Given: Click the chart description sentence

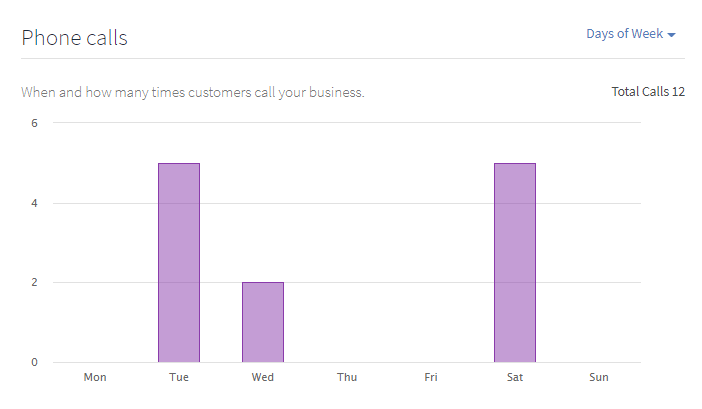Looking at the screenshot, I should [x=193, y=93].
